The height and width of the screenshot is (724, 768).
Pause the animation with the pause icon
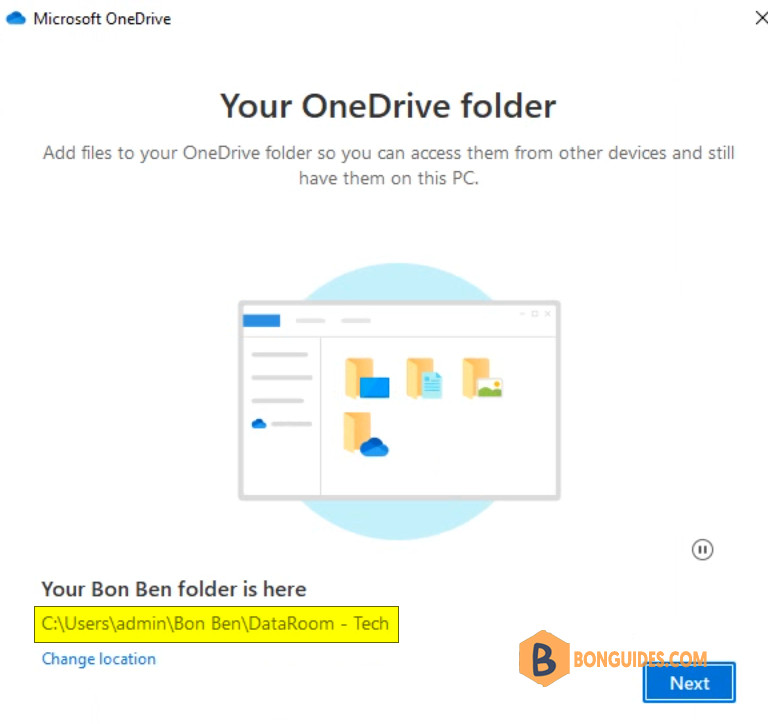tap(702, 549)
